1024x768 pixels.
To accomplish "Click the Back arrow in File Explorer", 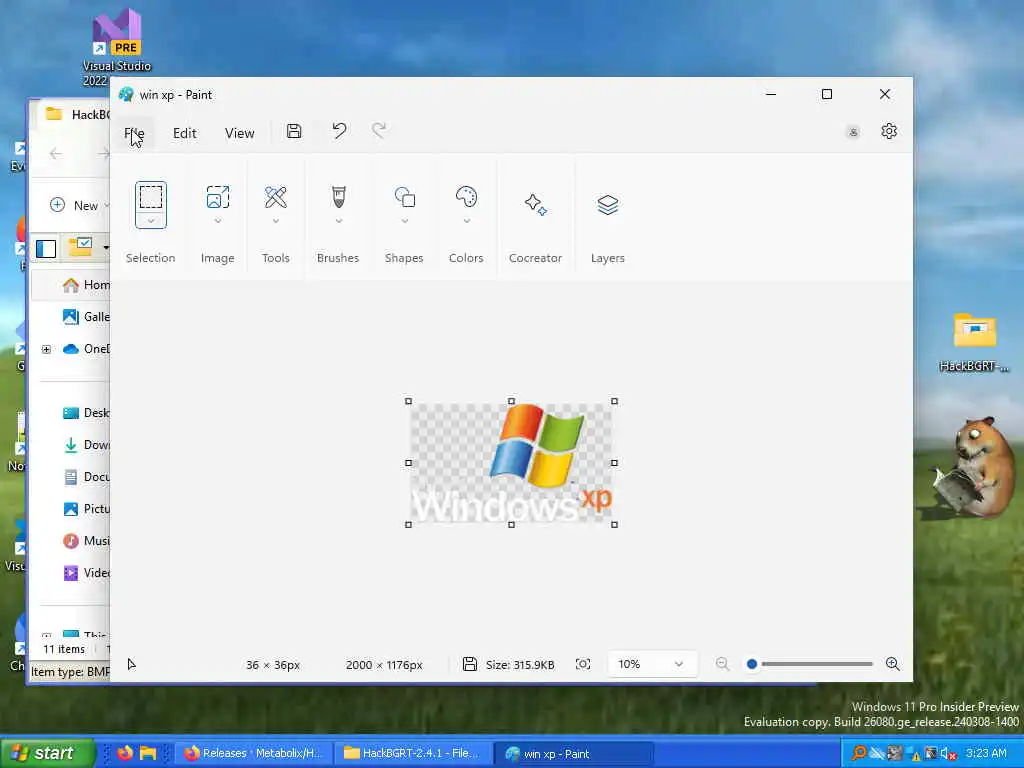I will point(56,153).
